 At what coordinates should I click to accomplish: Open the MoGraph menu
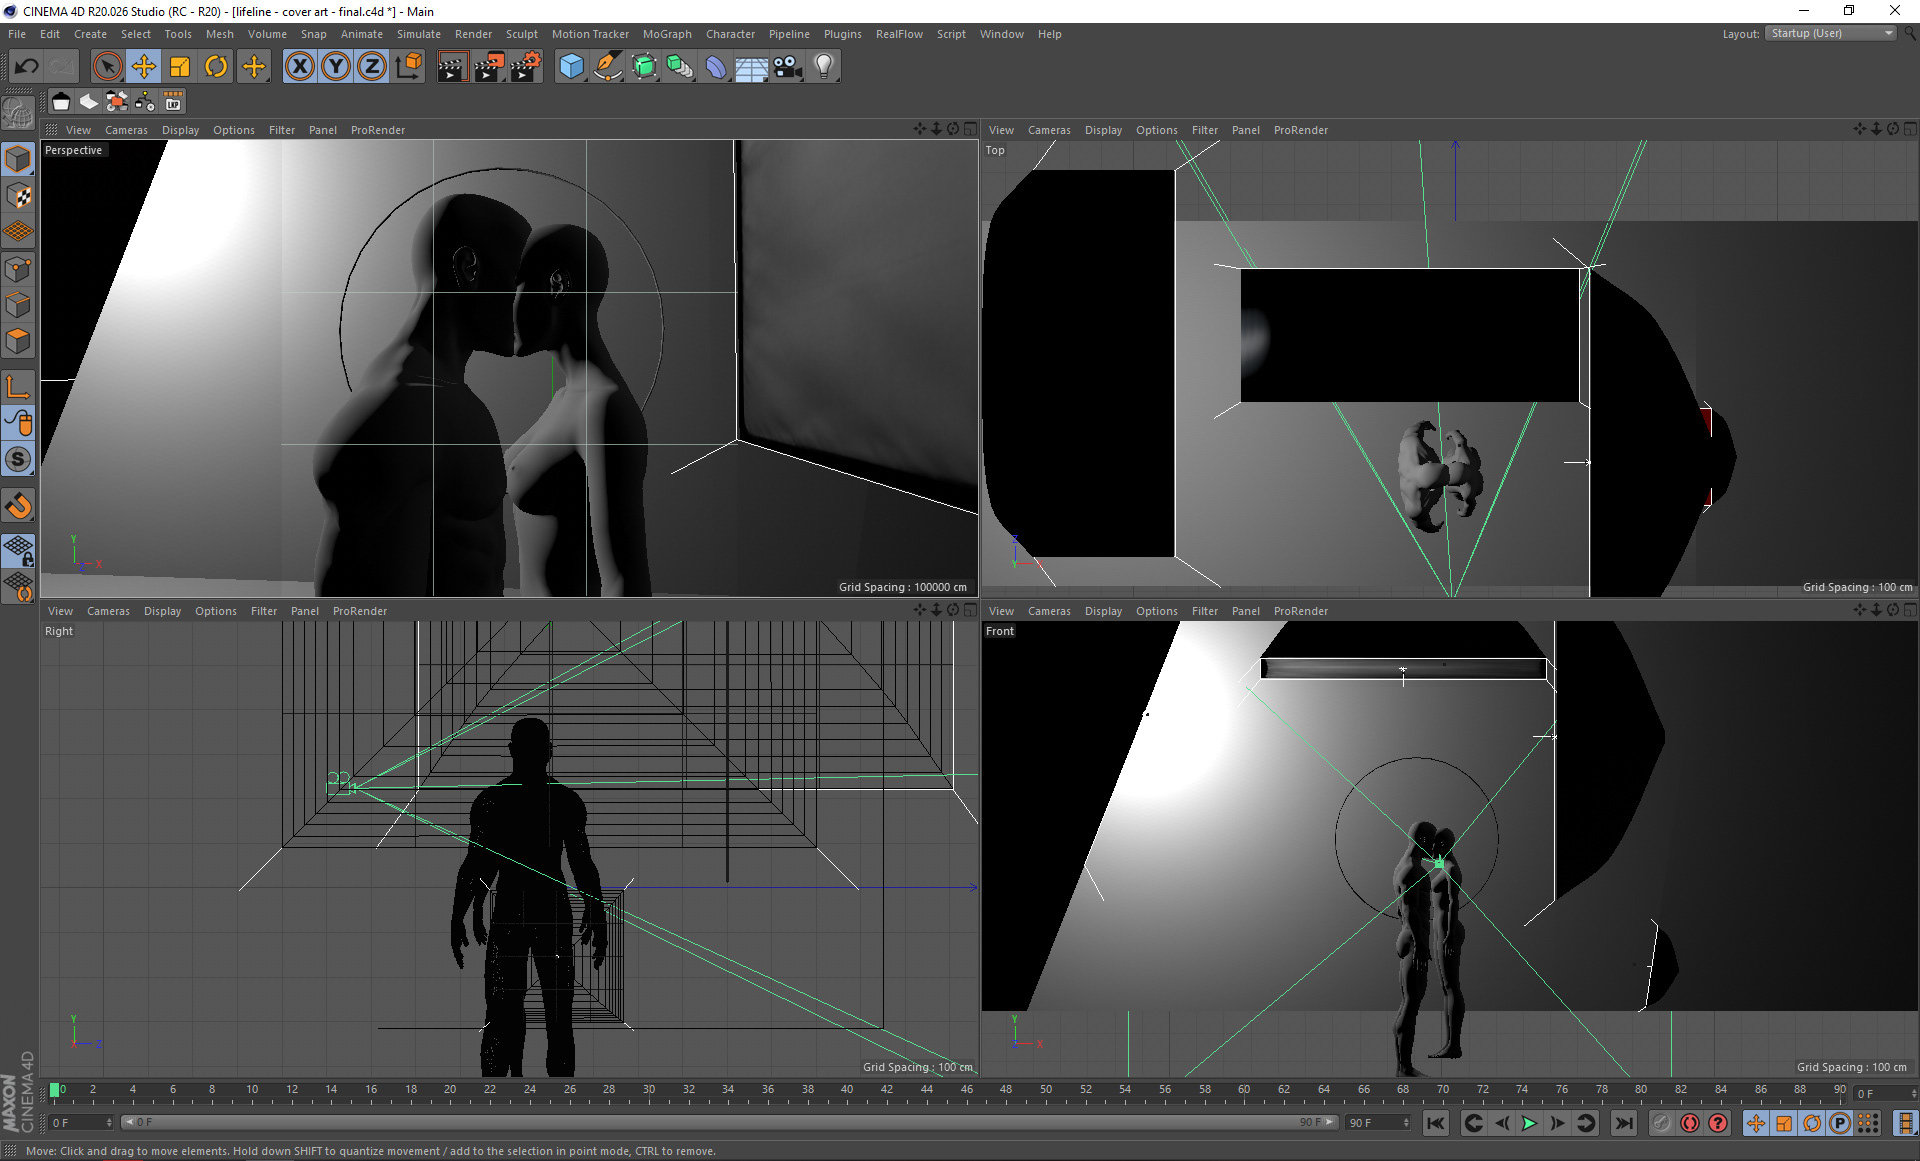[x=666, y=34]
